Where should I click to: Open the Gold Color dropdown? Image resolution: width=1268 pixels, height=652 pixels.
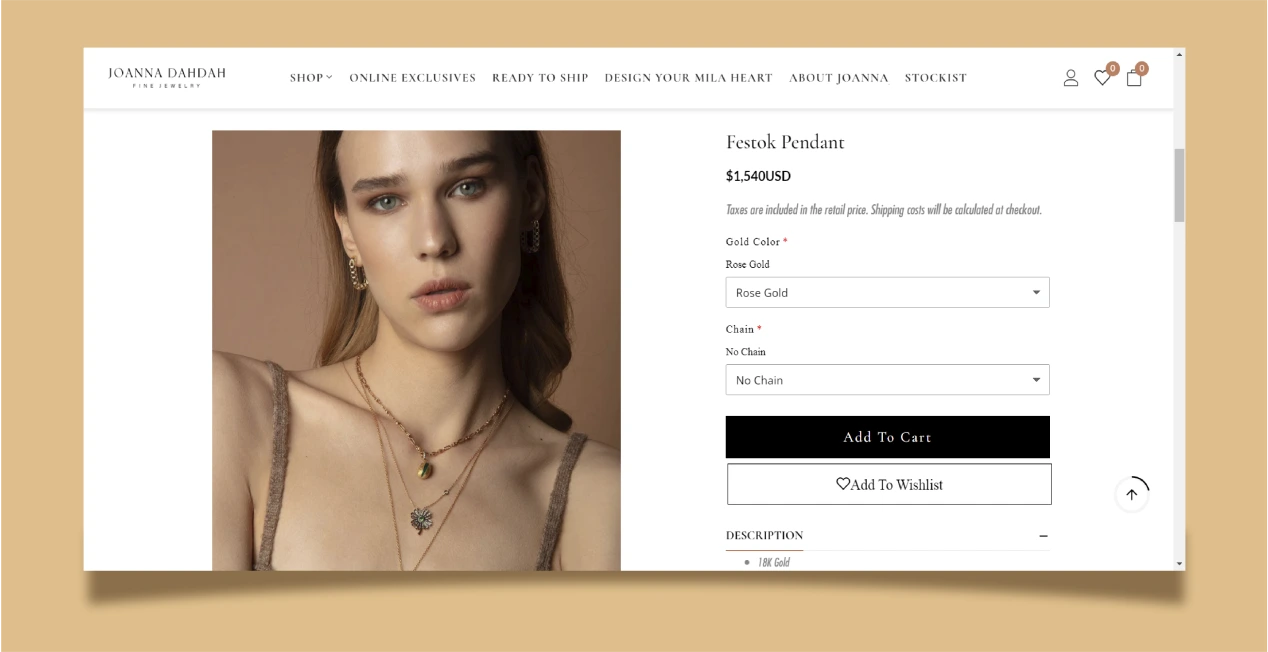tap(887, 293)
